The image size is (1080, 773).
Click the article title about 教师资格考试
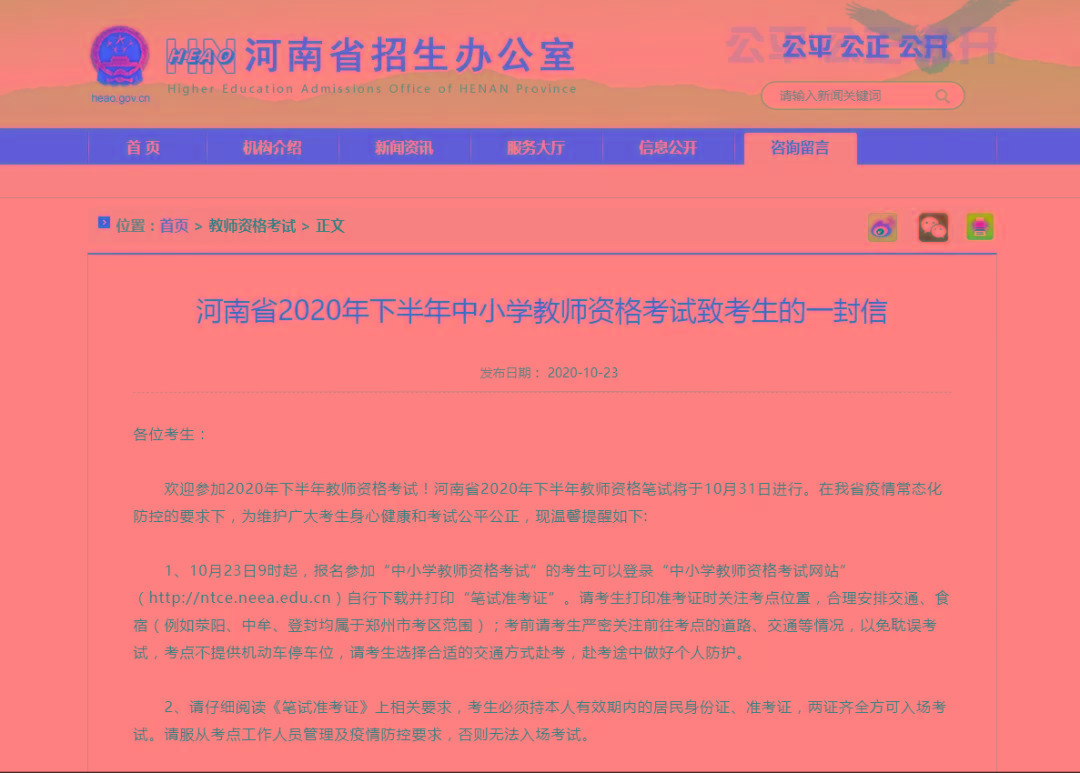(x=540, y=313)
